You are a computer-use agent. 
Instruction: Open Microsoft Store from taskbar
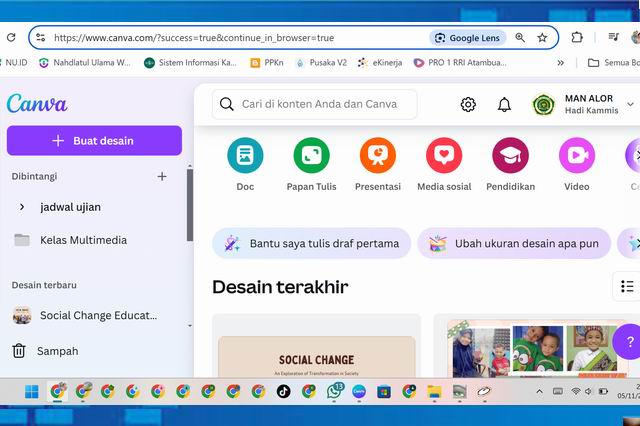tap(384, 391)
